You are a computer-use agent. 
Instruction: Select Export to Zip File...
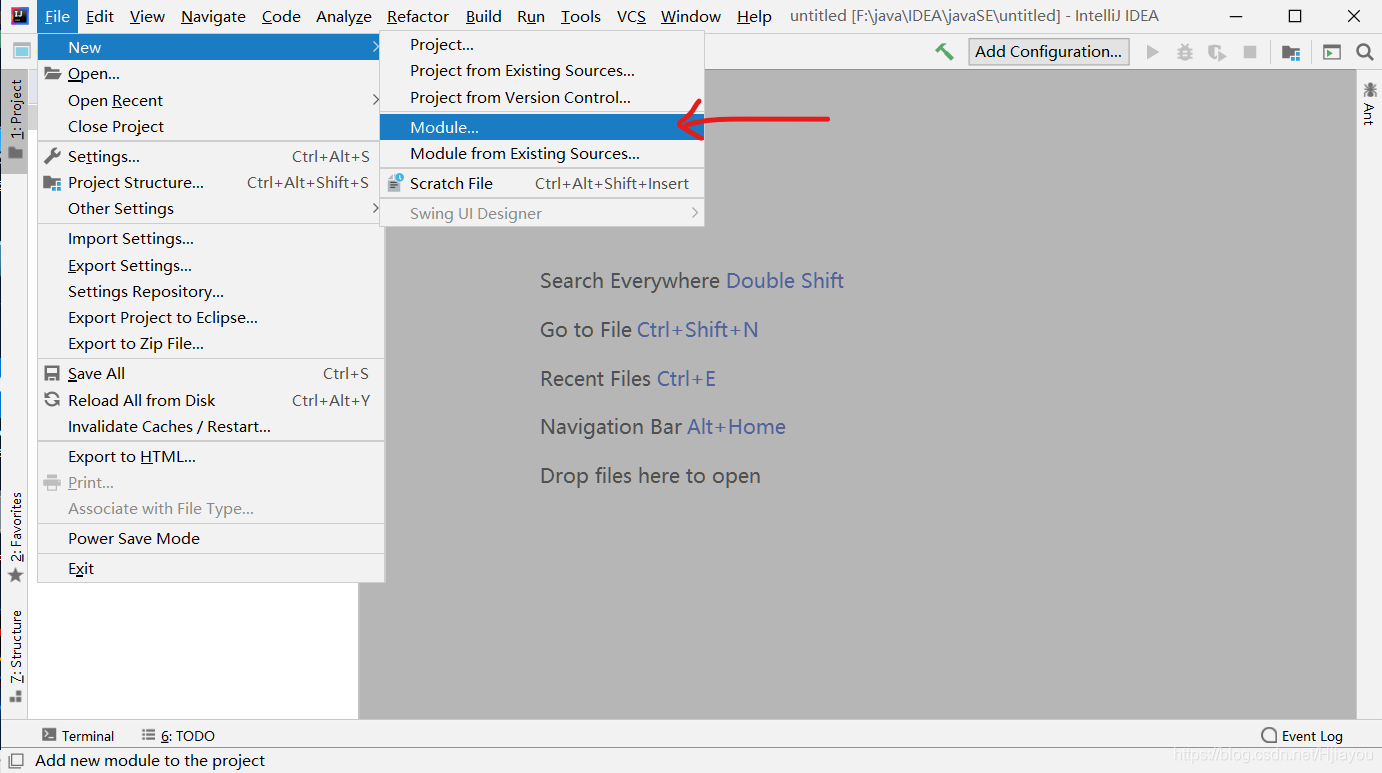click(211, 343)
